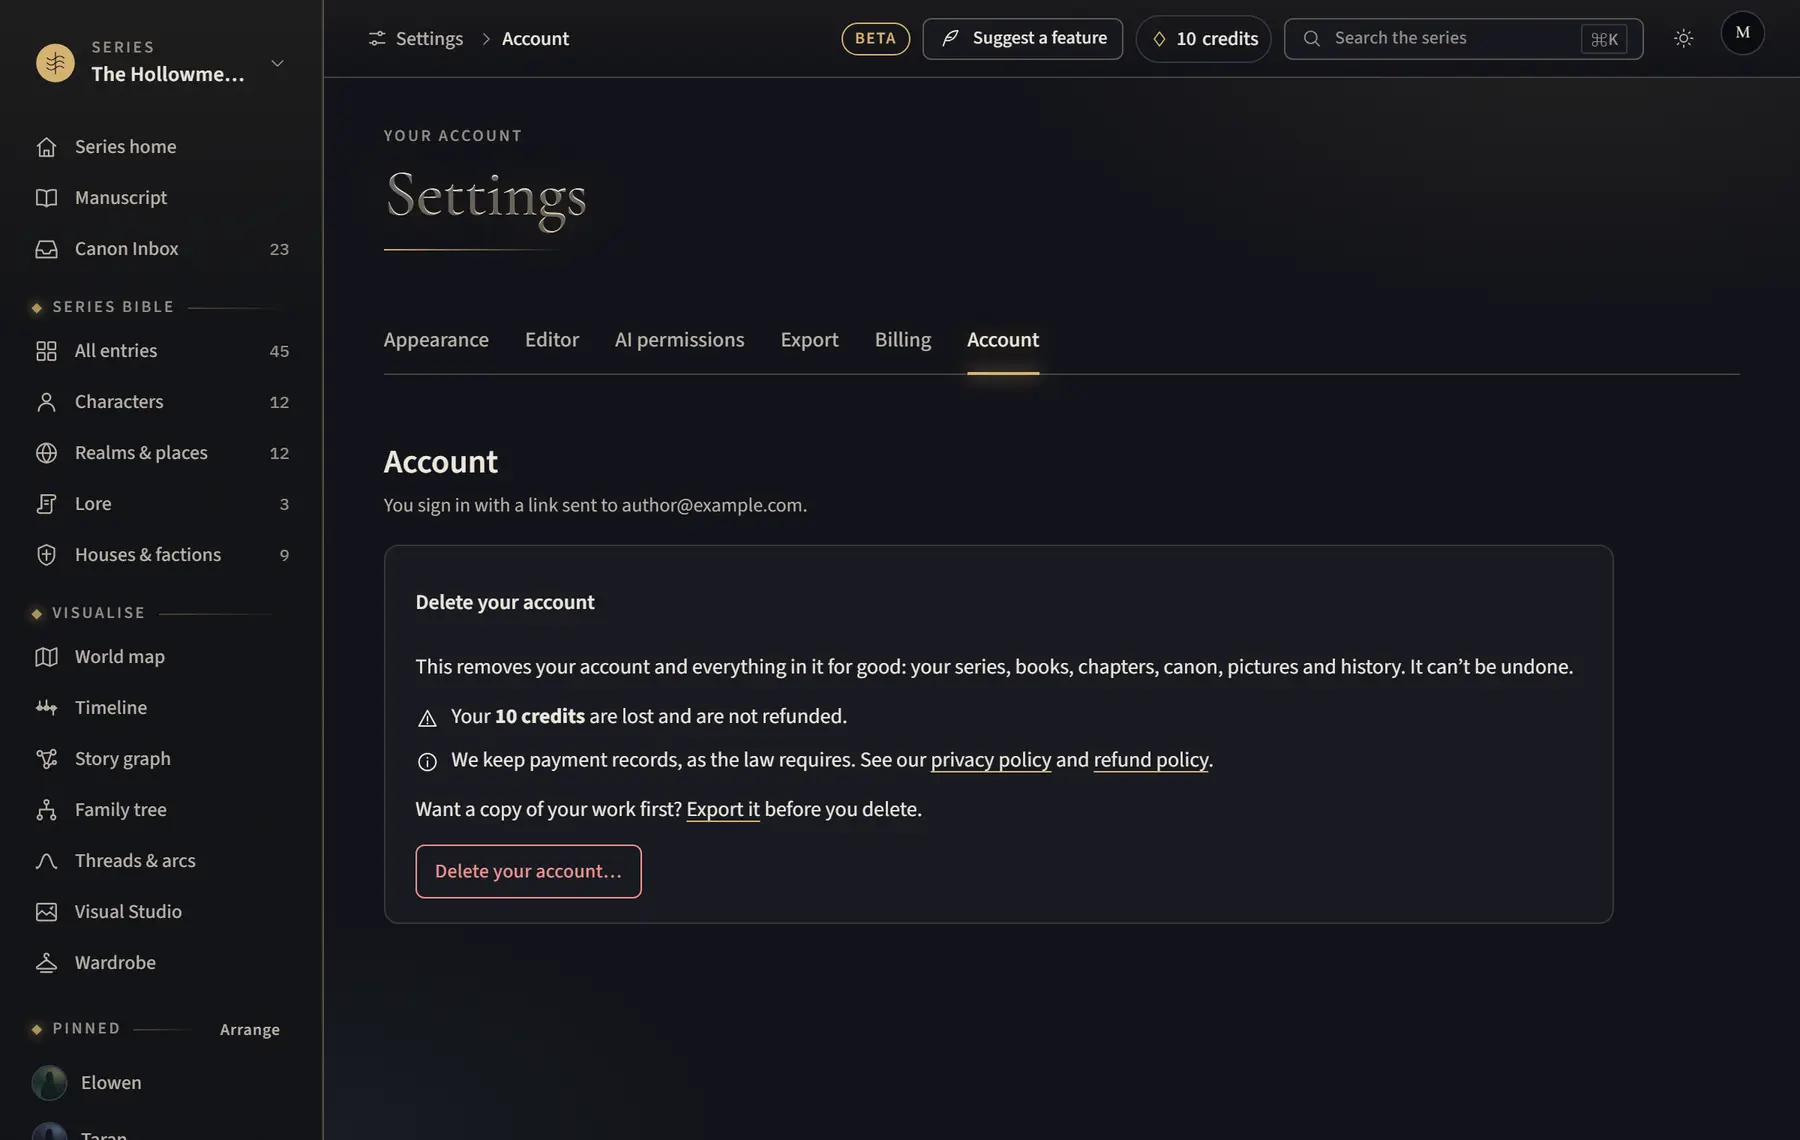Open the refund policy link
This screenshot has width=1800, height=1140.
(1151, 760)
